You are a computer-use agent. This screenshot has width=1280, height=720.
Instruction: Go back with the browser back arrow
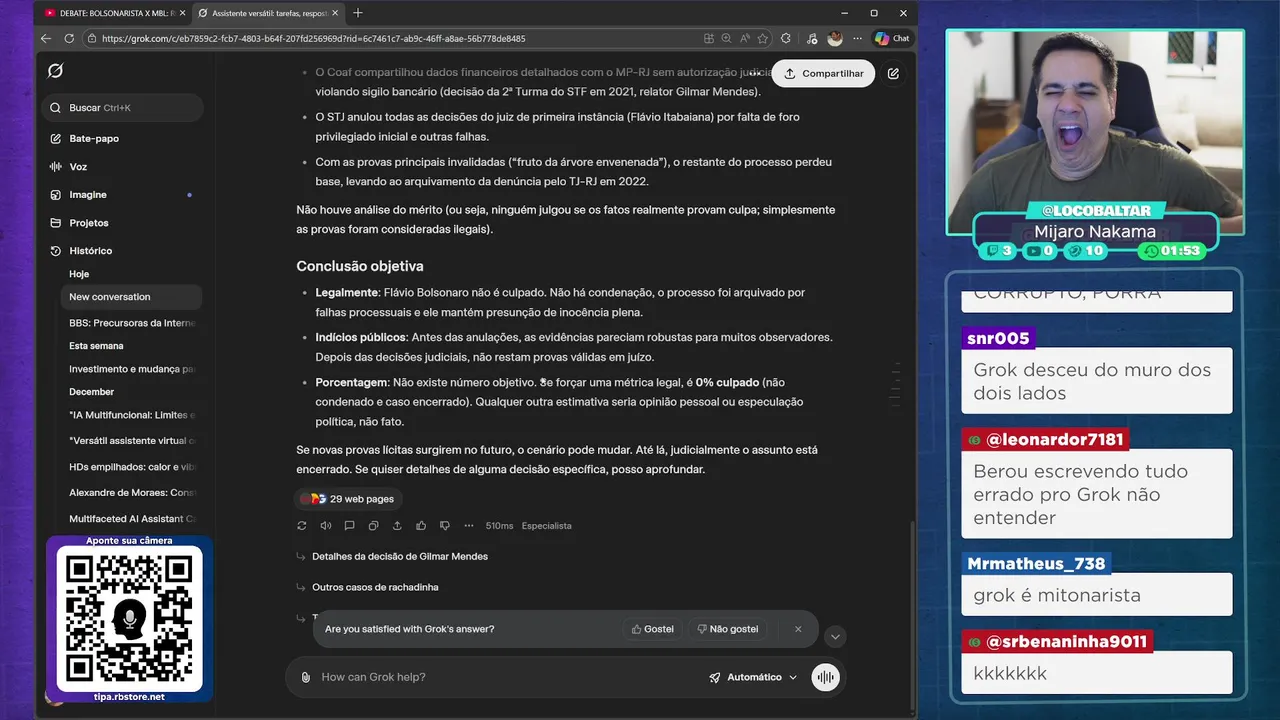pos(46,38)
